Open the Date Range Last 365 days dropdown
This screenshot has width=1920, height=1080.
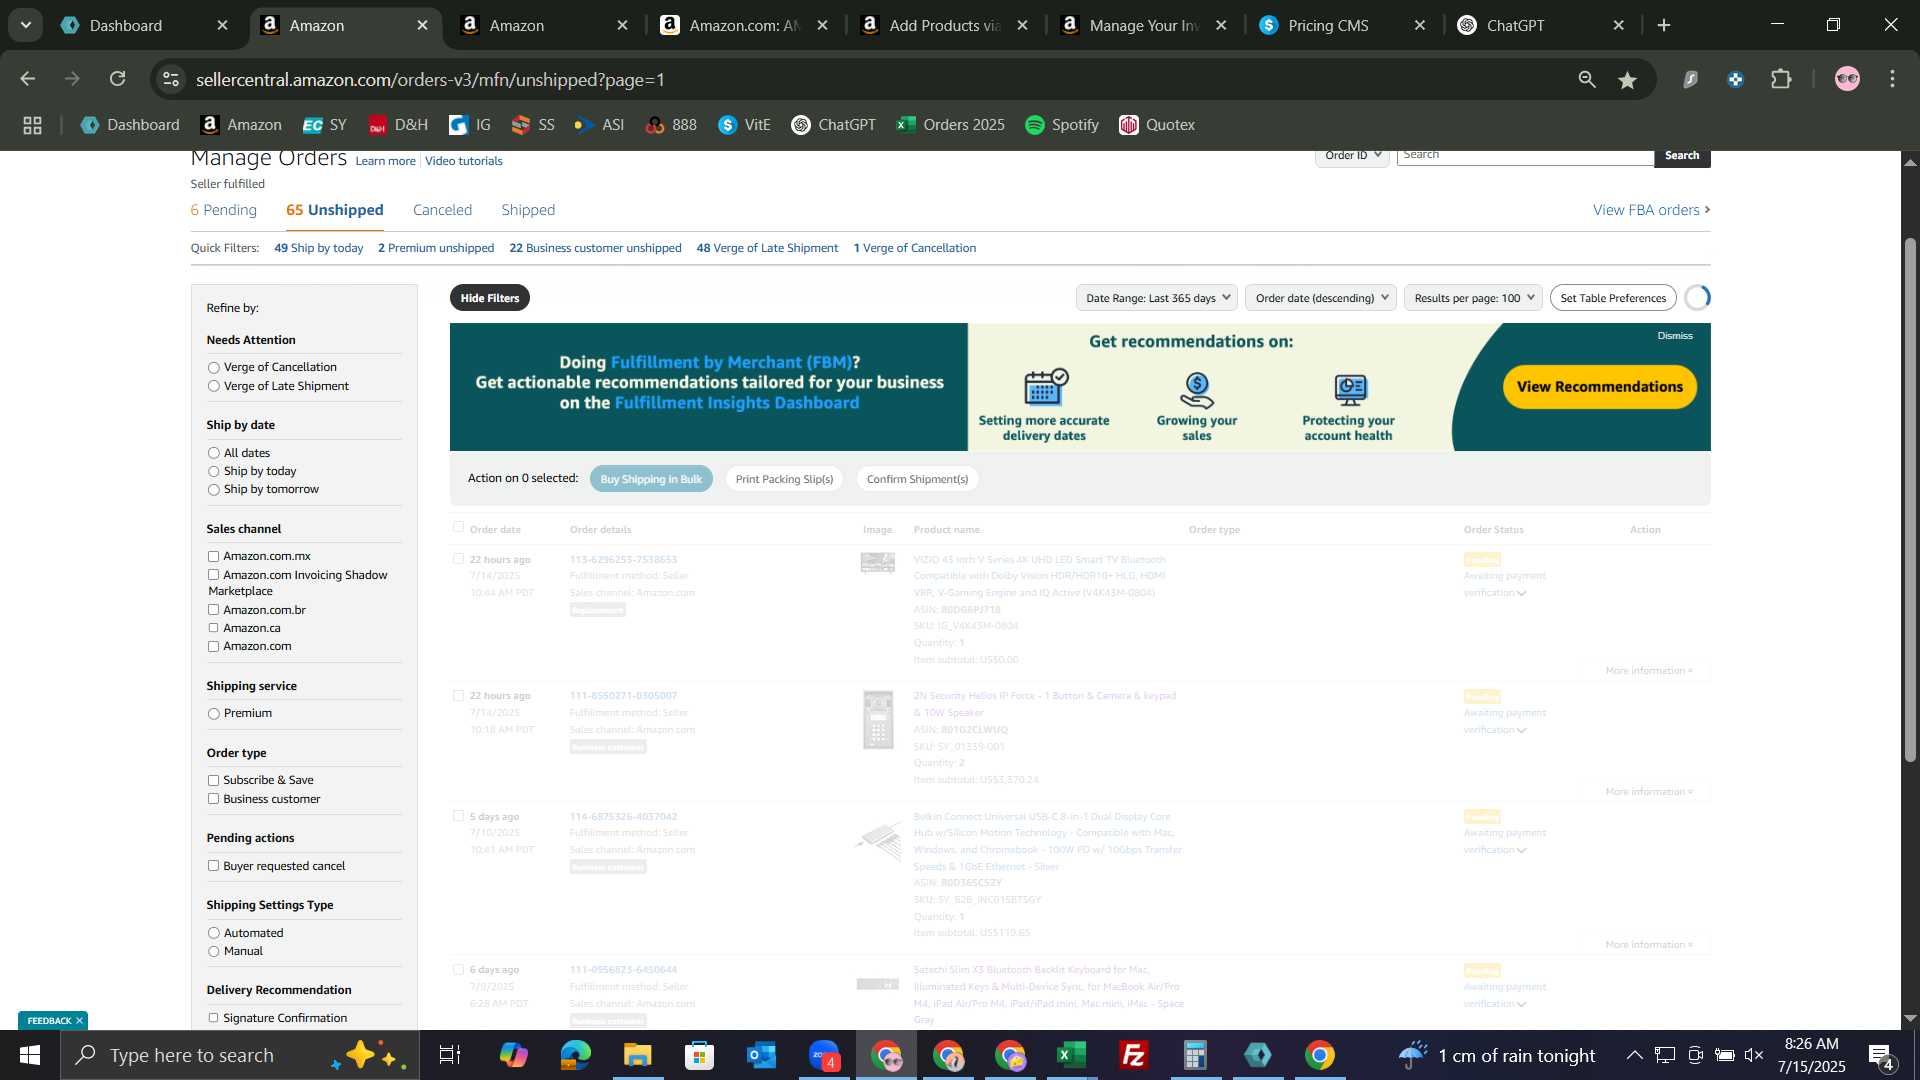click(1157, 298)
